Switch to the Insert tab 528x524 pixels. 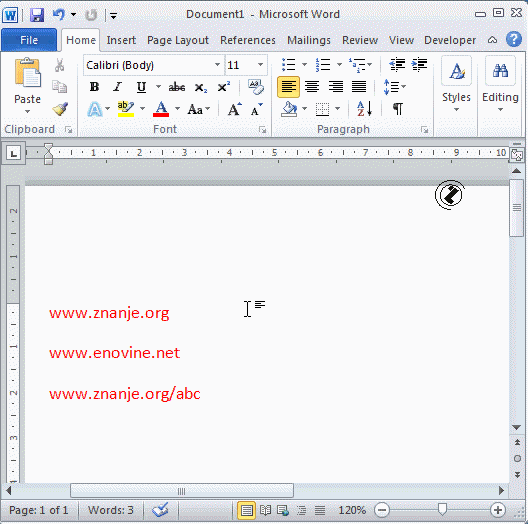[x=121, y=40]
